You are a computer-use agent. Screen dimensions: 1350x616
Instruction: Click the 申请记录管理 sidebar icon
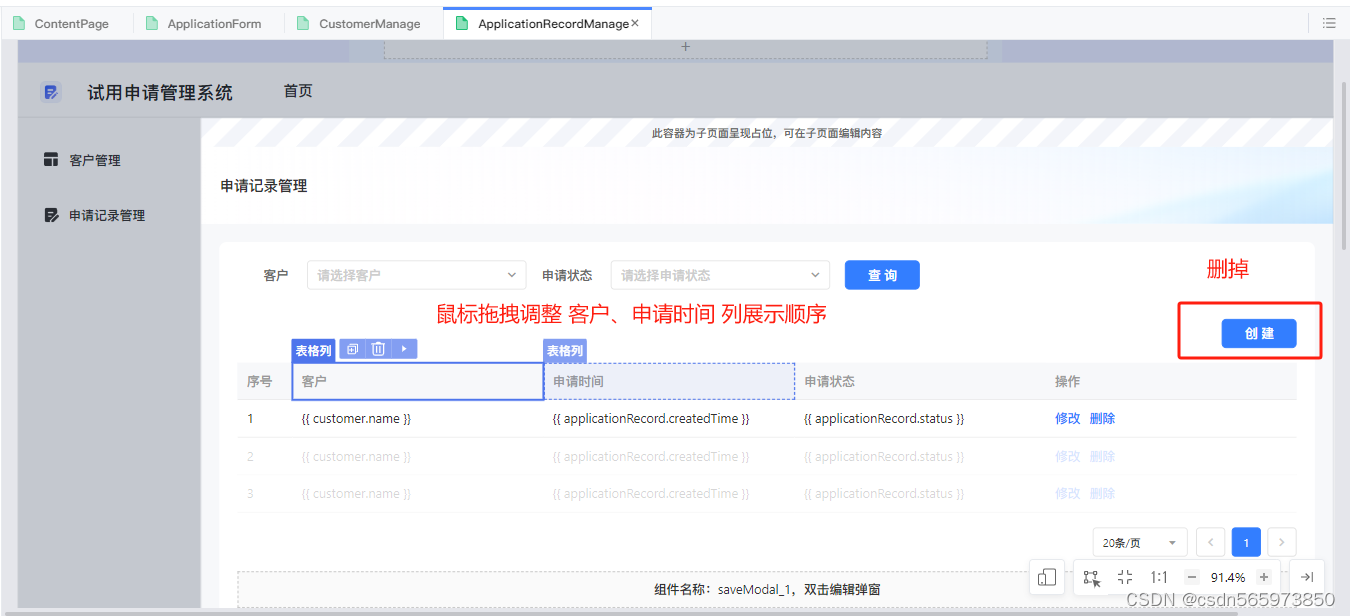coord(51,215)
